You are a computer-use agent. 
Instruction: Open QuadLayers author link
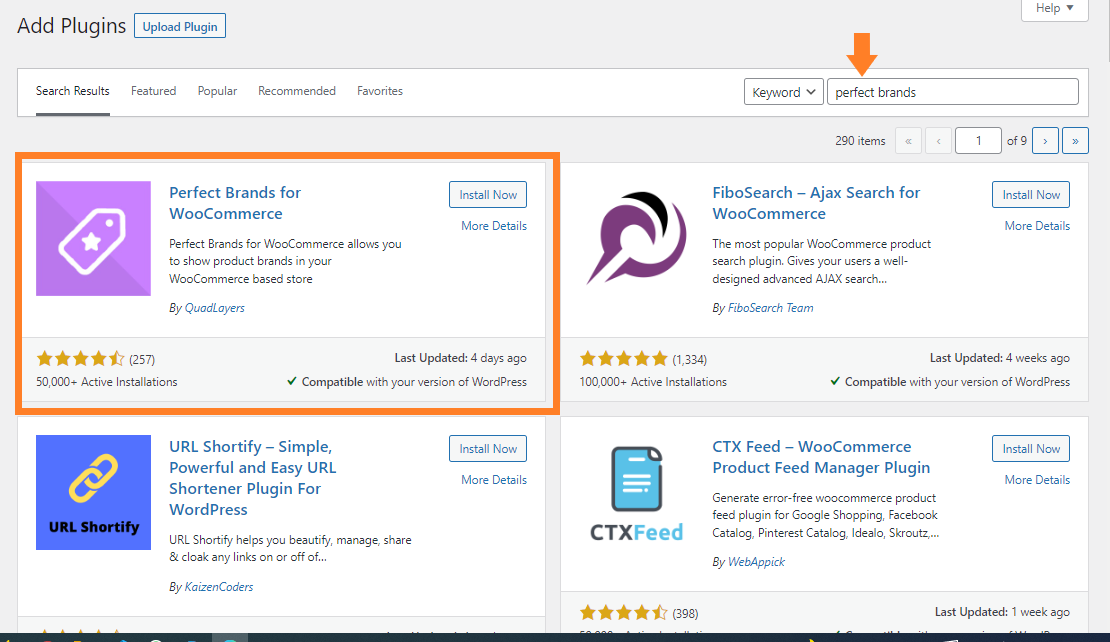point(214,308)
